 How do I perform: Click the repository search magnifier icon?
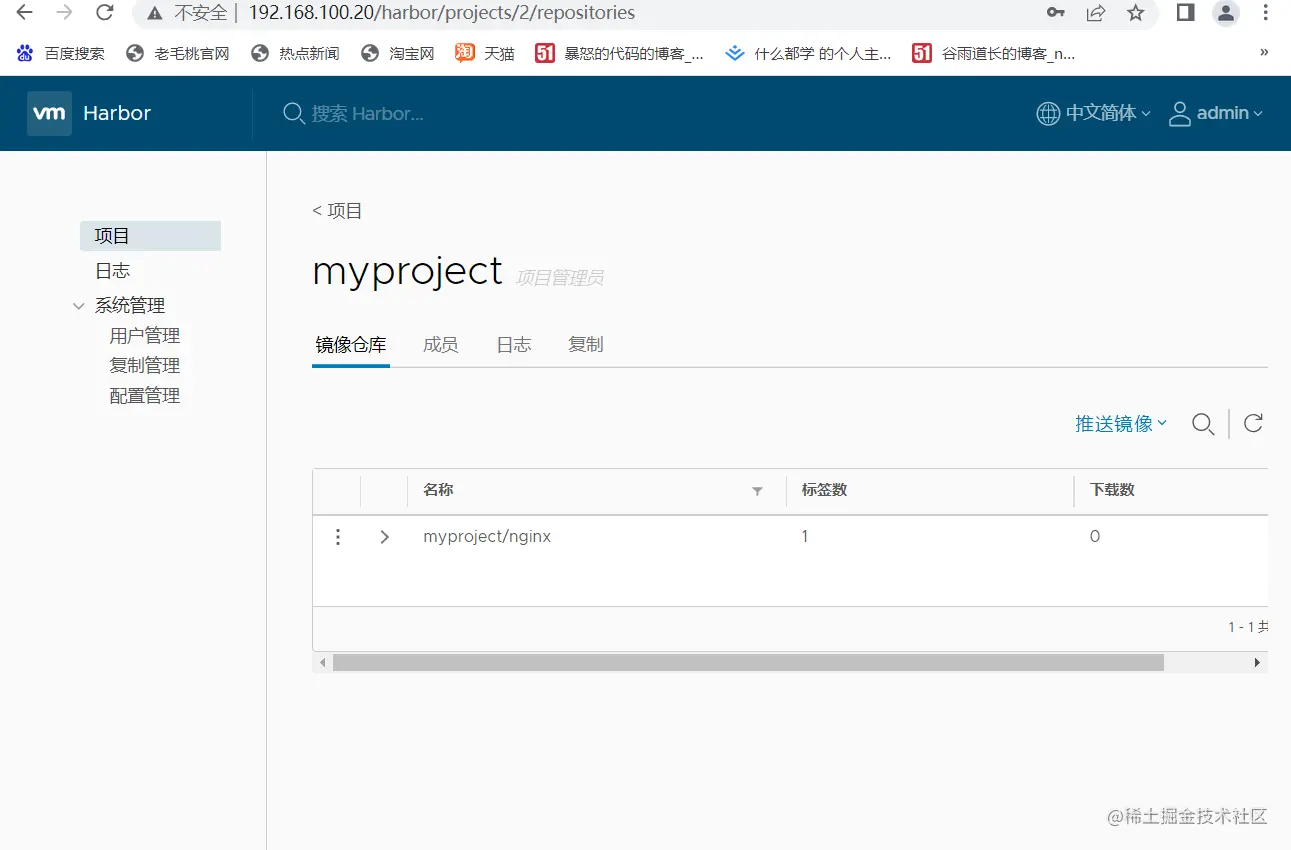tap(1203, 424)
